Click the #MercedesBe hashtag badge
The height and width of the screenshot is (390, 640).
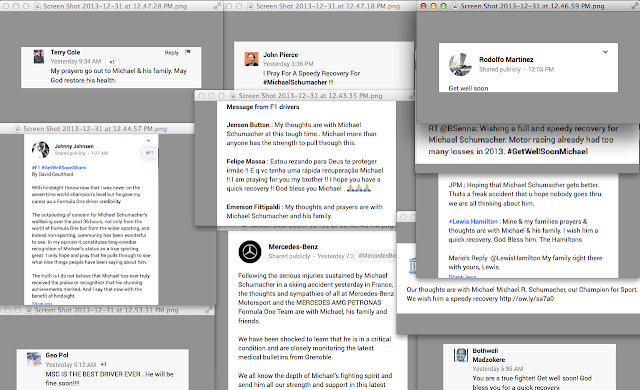tap(376, 256)
